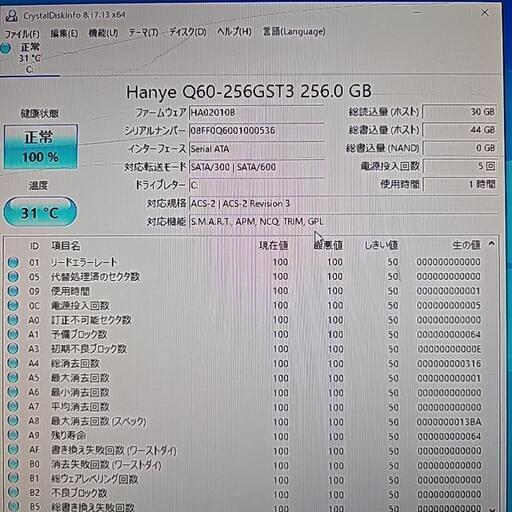Click the status icon for A1 予備ブロック数

(x=13, y=334)
